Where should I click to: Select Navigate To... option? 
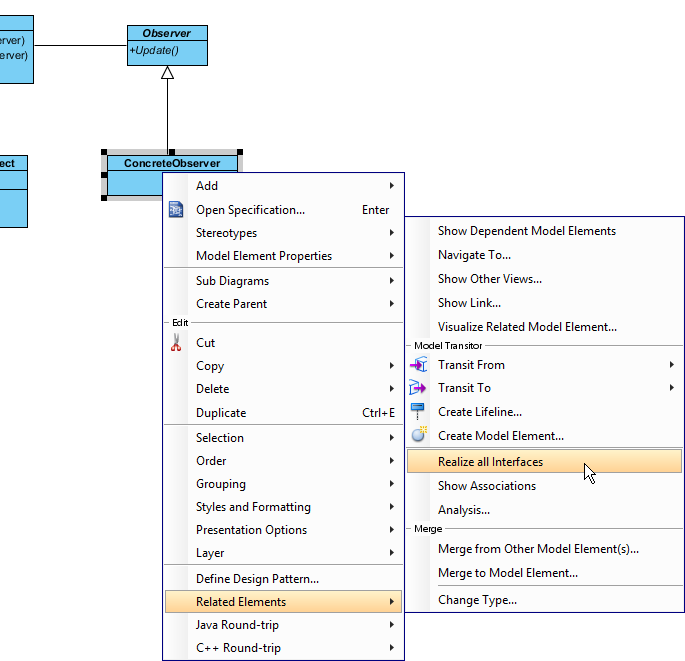coord(544,255)
